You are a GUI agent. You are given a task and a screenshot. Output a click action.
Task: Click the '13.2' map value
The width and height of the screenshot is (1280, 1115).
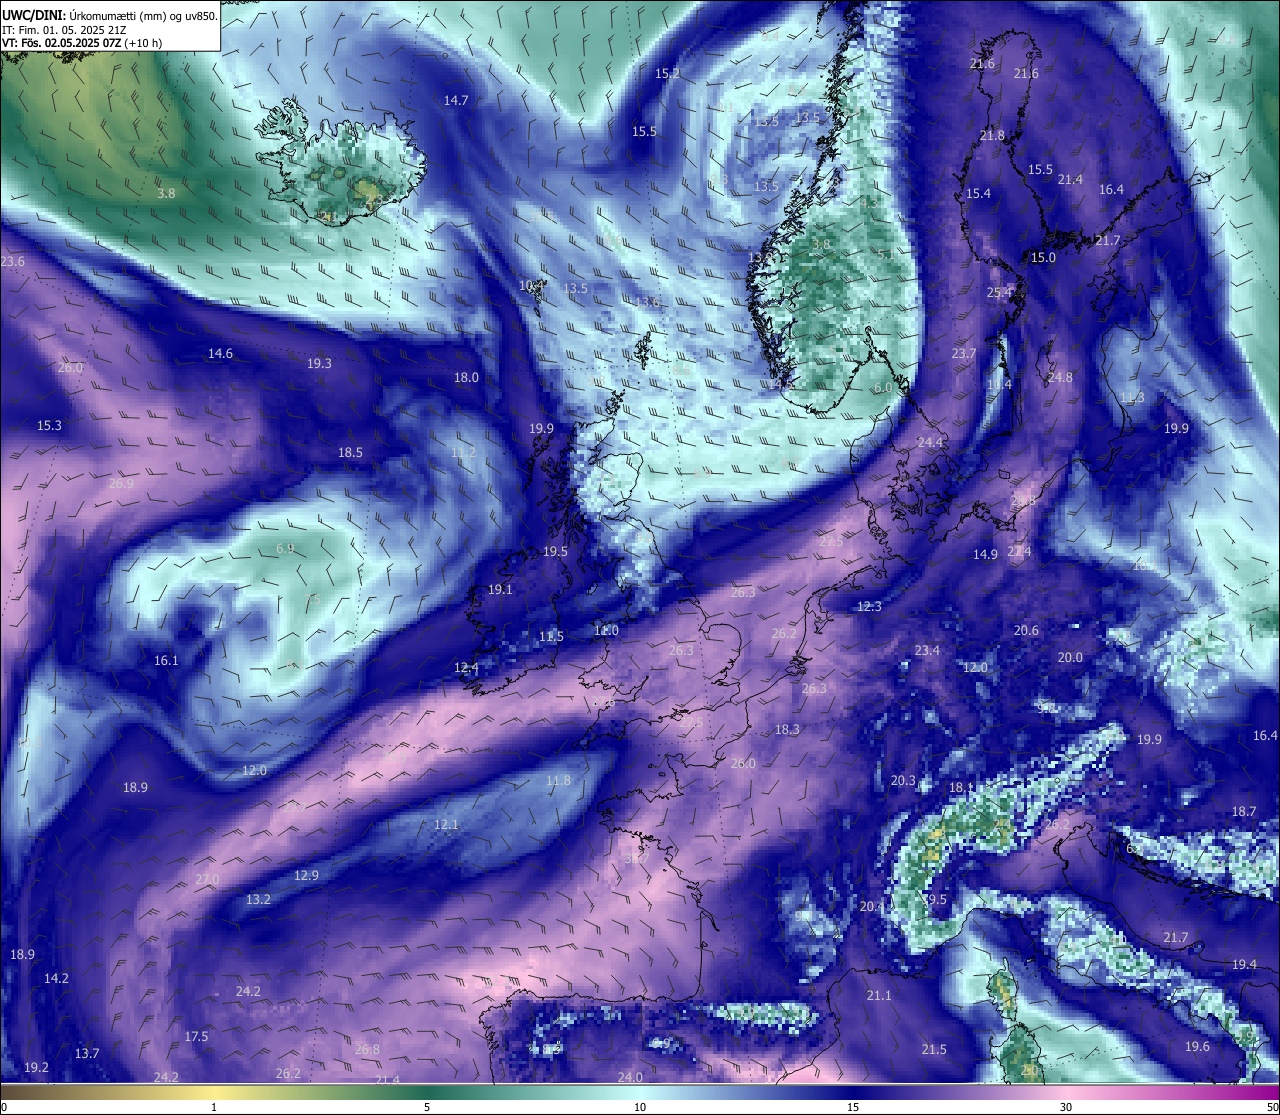[258, 900]
